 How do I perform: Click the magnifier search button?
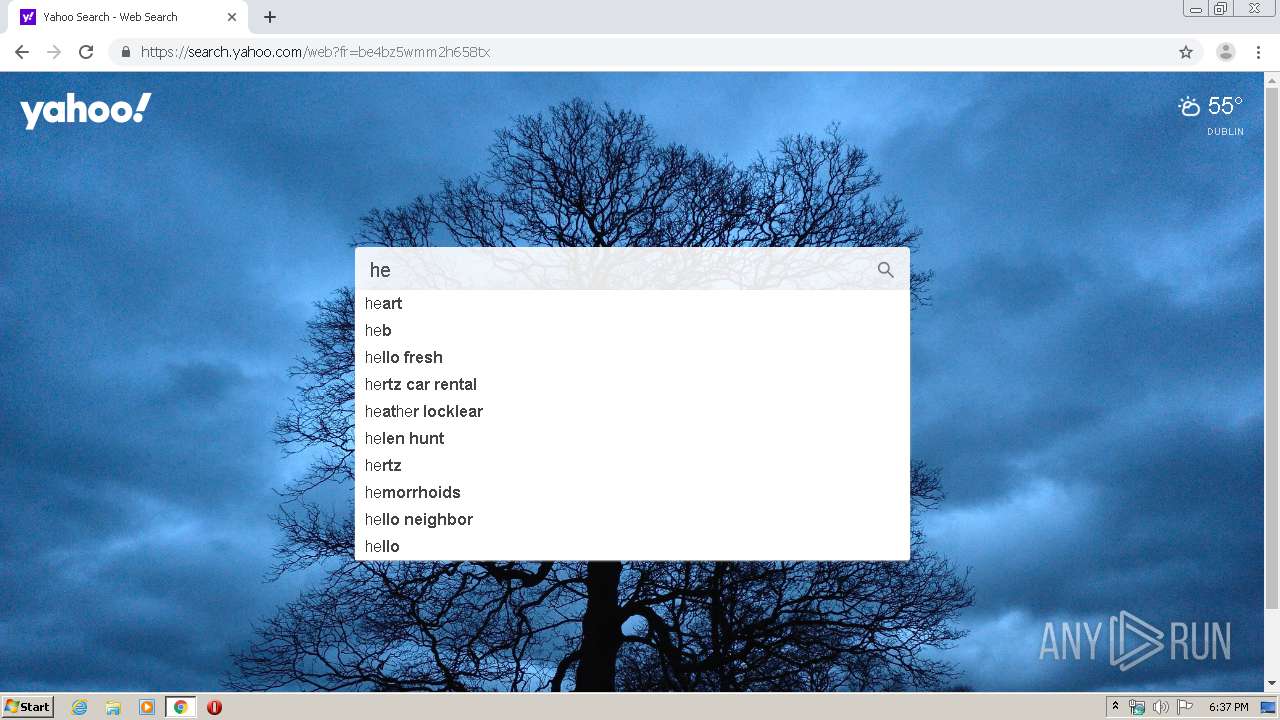(x=886, y=270)
